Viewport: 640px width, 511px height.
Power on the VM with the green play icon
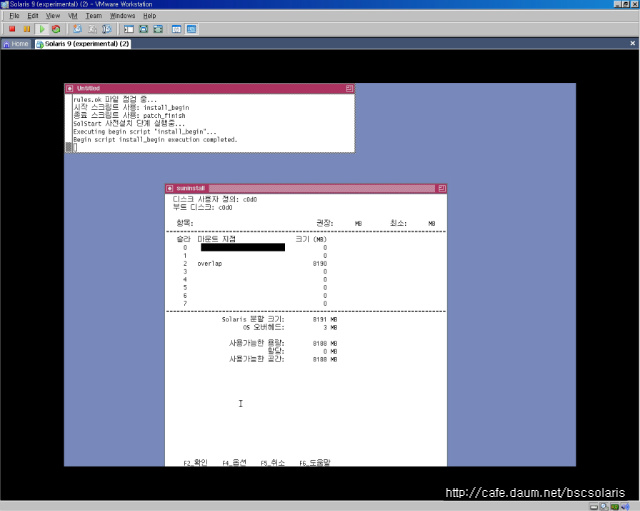42,29
